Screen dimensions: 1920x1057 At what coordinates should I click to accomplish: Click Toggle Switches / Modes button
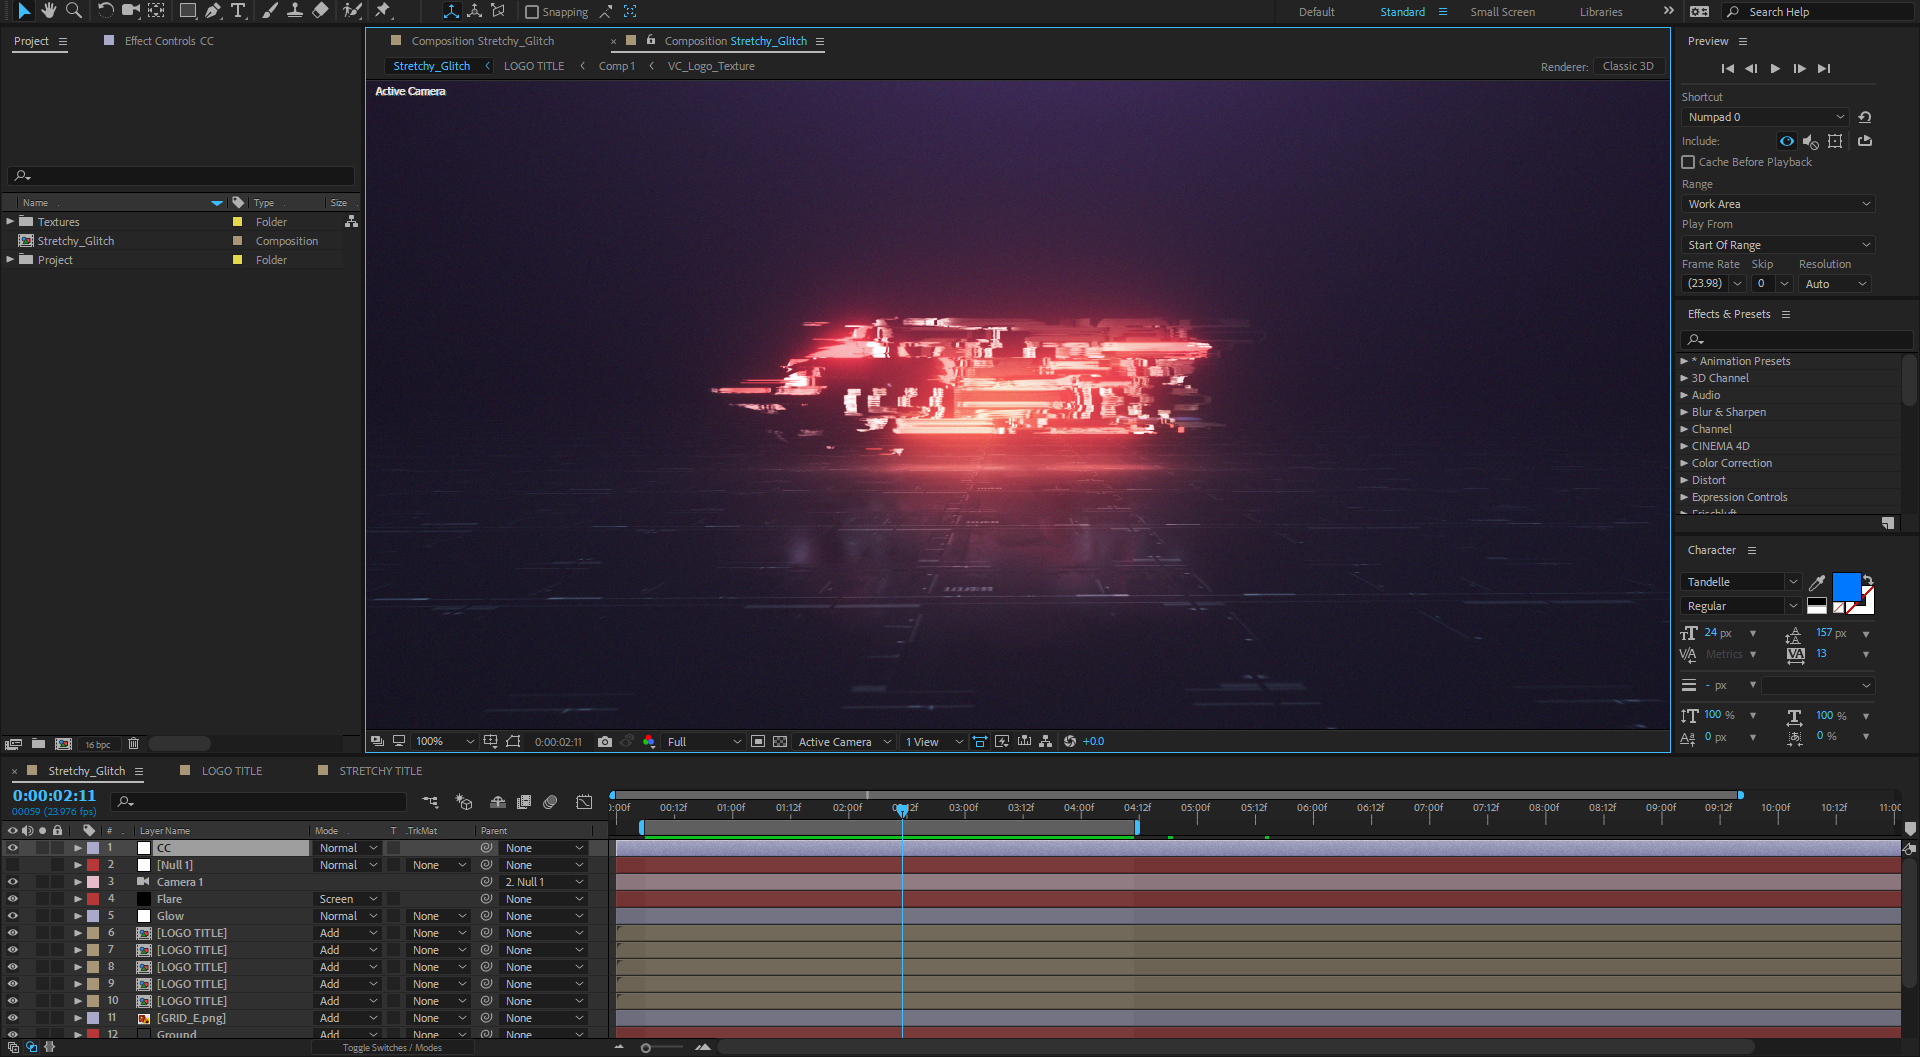pyautogui.click(x=392, y=1048)
